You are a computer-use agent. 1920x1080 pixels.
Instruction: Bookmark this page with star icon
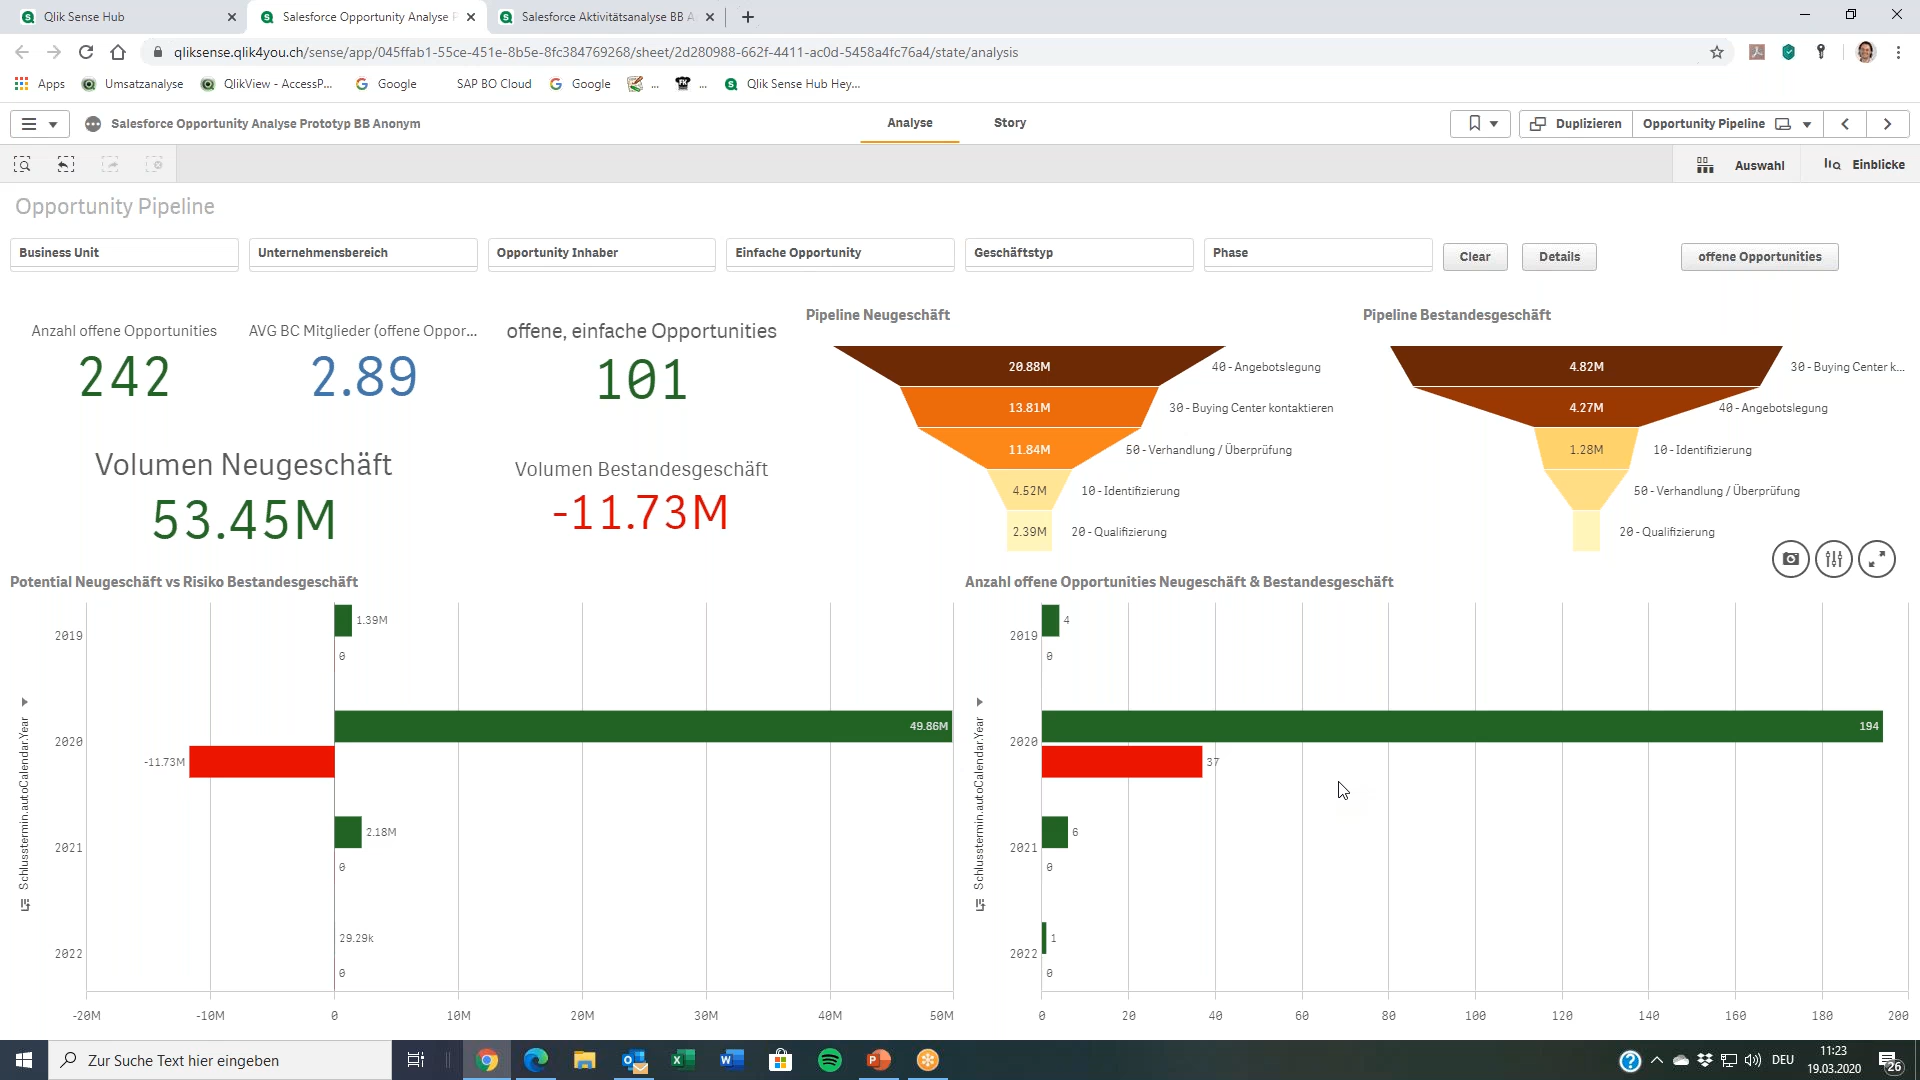1717,52
